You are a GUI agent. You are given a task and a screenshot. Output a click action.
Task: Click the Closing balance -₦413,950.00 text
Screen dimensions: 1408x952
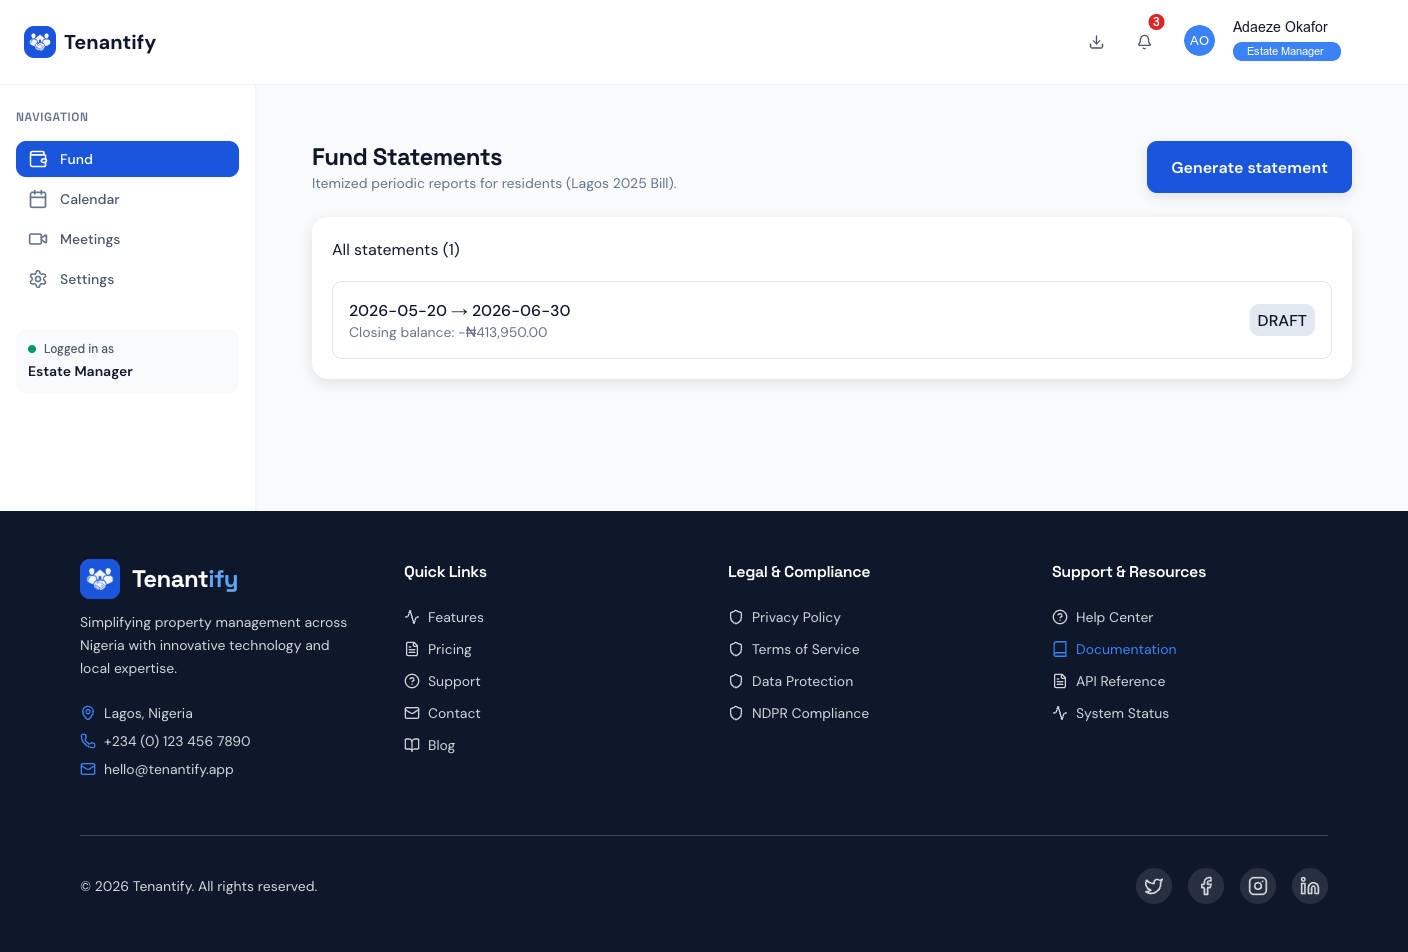pos(448,332)
